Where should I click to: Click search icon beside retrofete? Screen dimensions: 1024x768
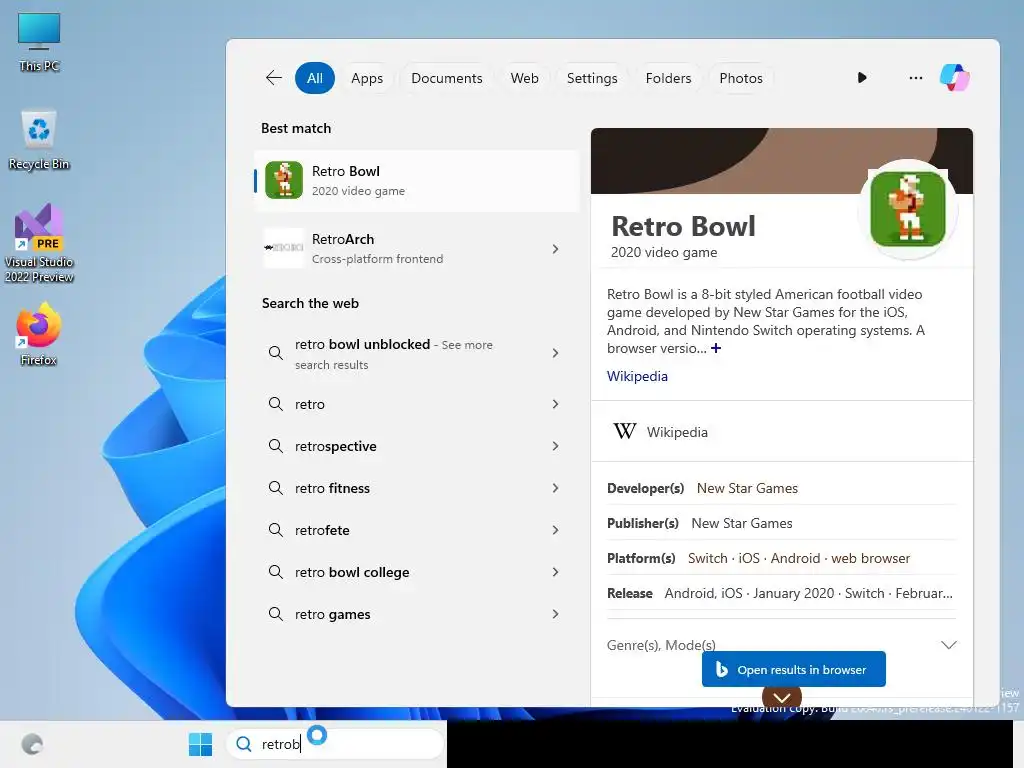tap(276, 530)
